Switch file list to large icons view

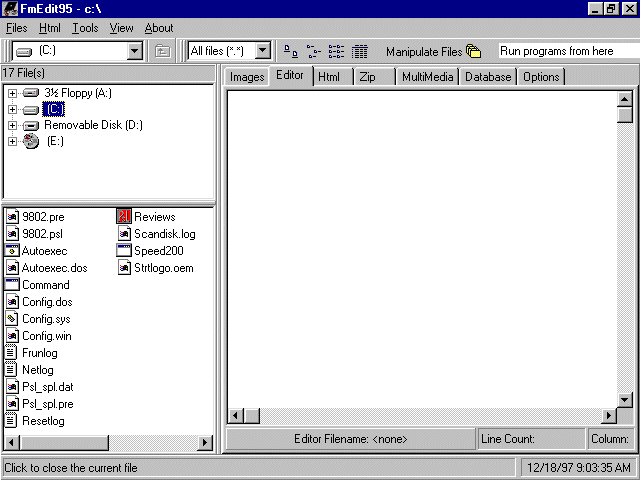pyautogui.click(x=290, y=51)
